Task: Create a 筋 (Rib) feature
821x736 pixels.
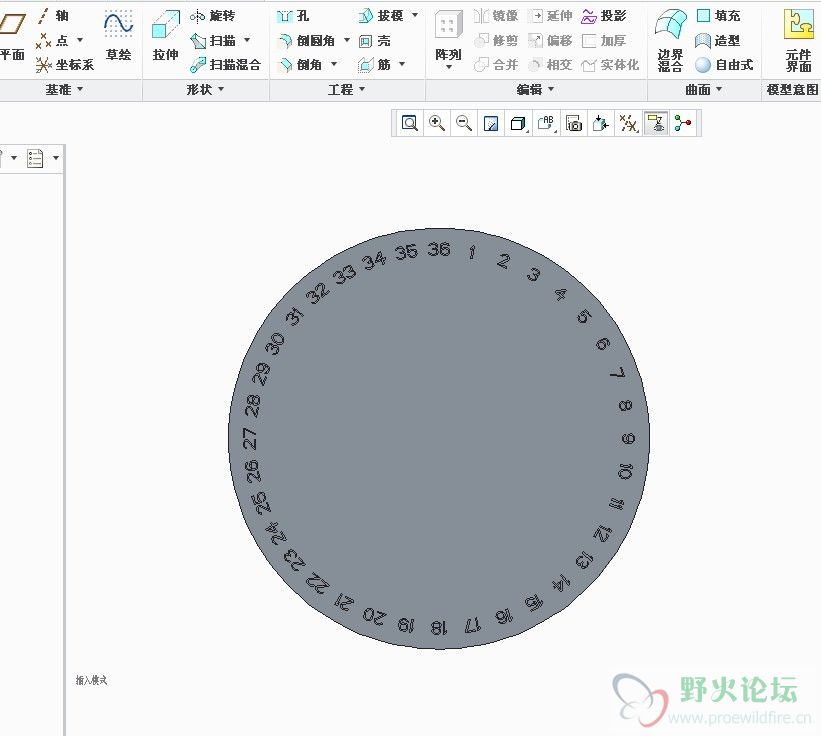Action: tap(374, 65)
